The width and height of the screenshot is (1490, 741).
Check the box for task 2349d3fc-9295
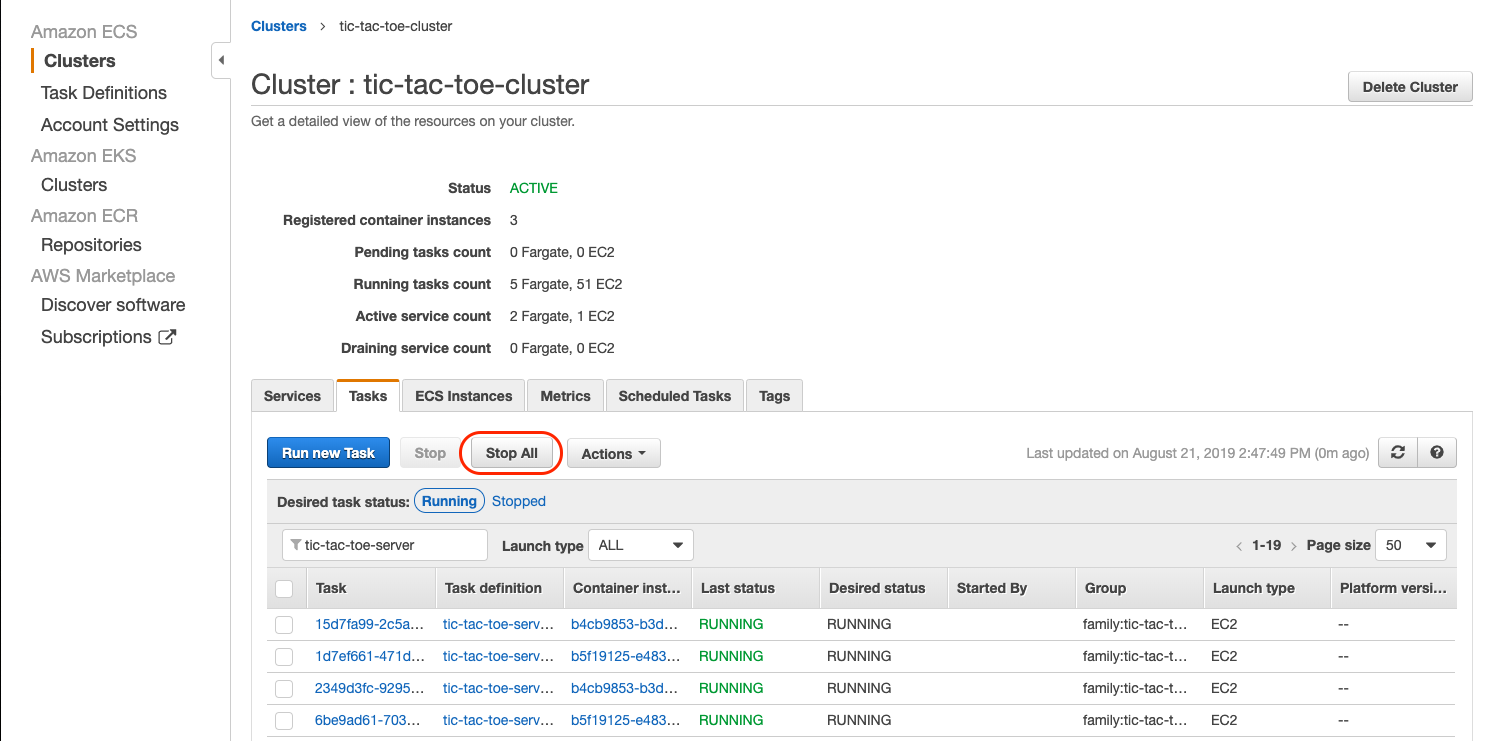[x=284, y=688]
